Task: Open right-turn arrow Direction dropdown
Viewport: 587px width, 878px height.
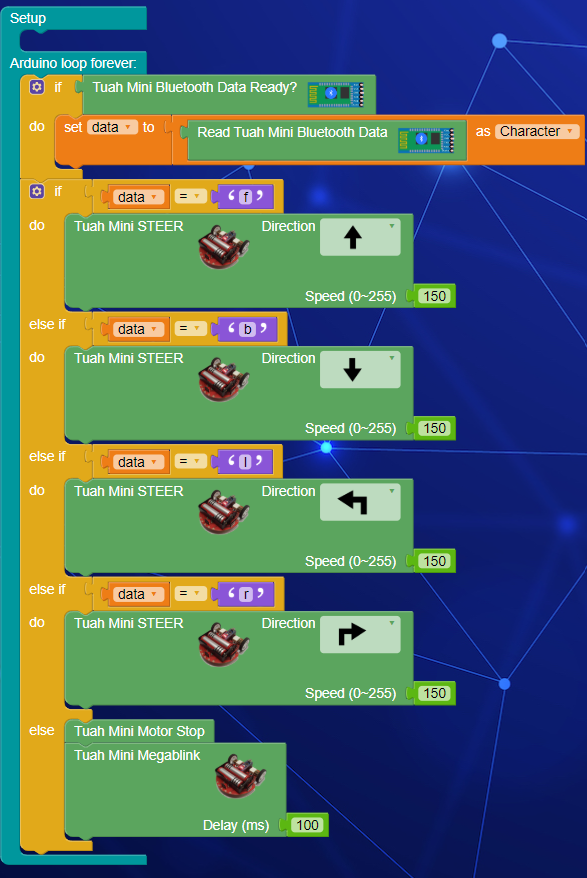Action: coord(360,634)
